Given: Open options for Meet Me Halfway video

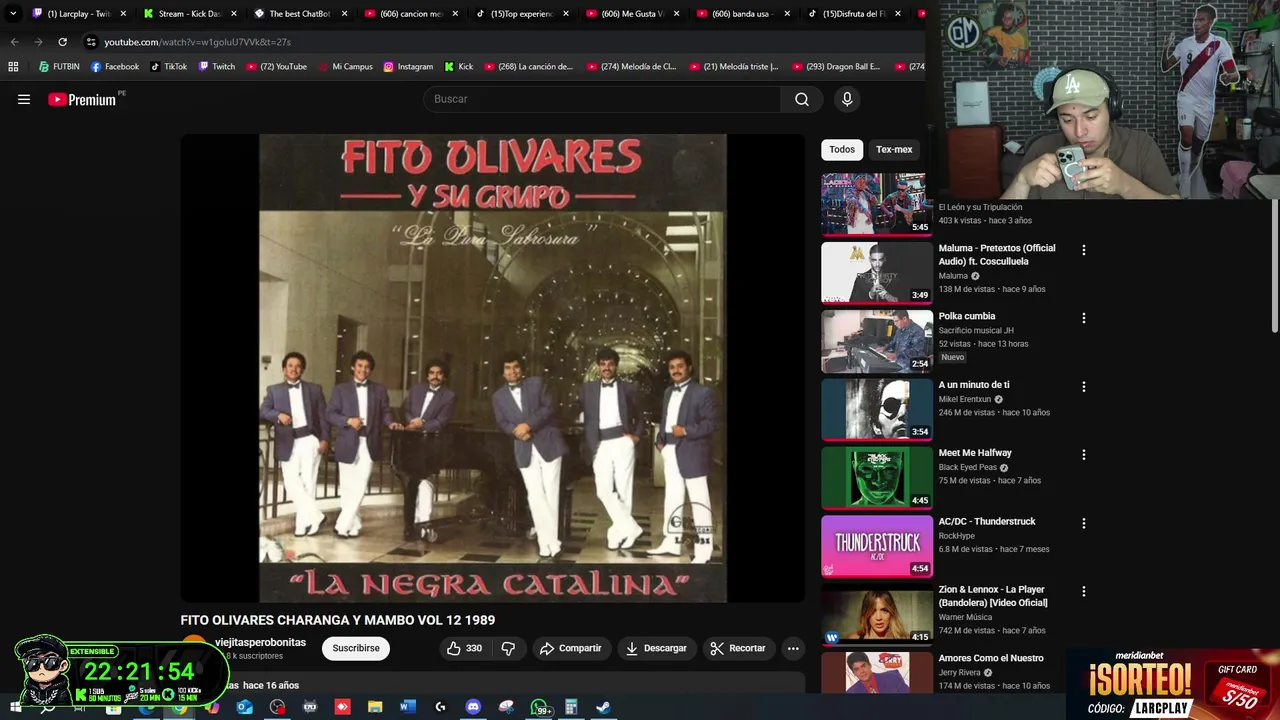Looking at the screenshot, I should click(x=1083, y=454).
